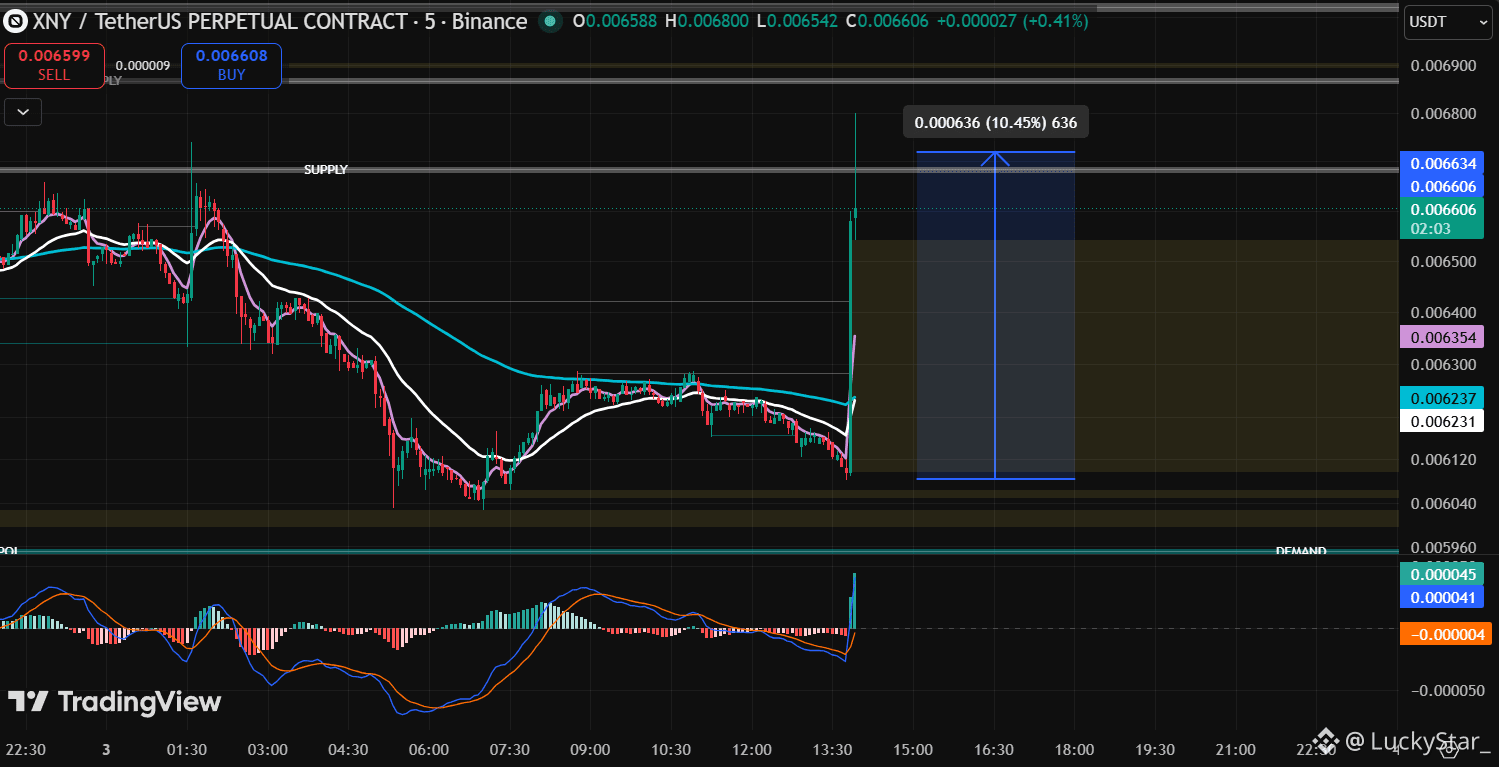Click the green market status dot
Viewport: 1499px width, 767px height.
(550, 20)
